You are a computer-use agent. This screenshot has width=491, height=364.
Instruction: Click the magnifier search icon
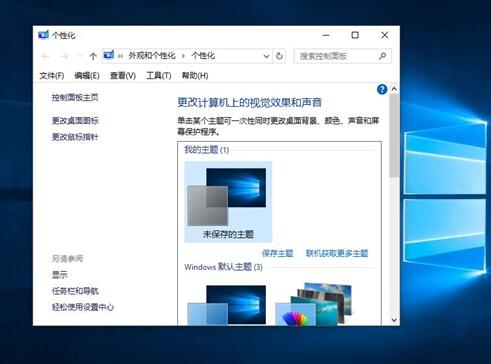pyautogui.click(x=383, y=56)
